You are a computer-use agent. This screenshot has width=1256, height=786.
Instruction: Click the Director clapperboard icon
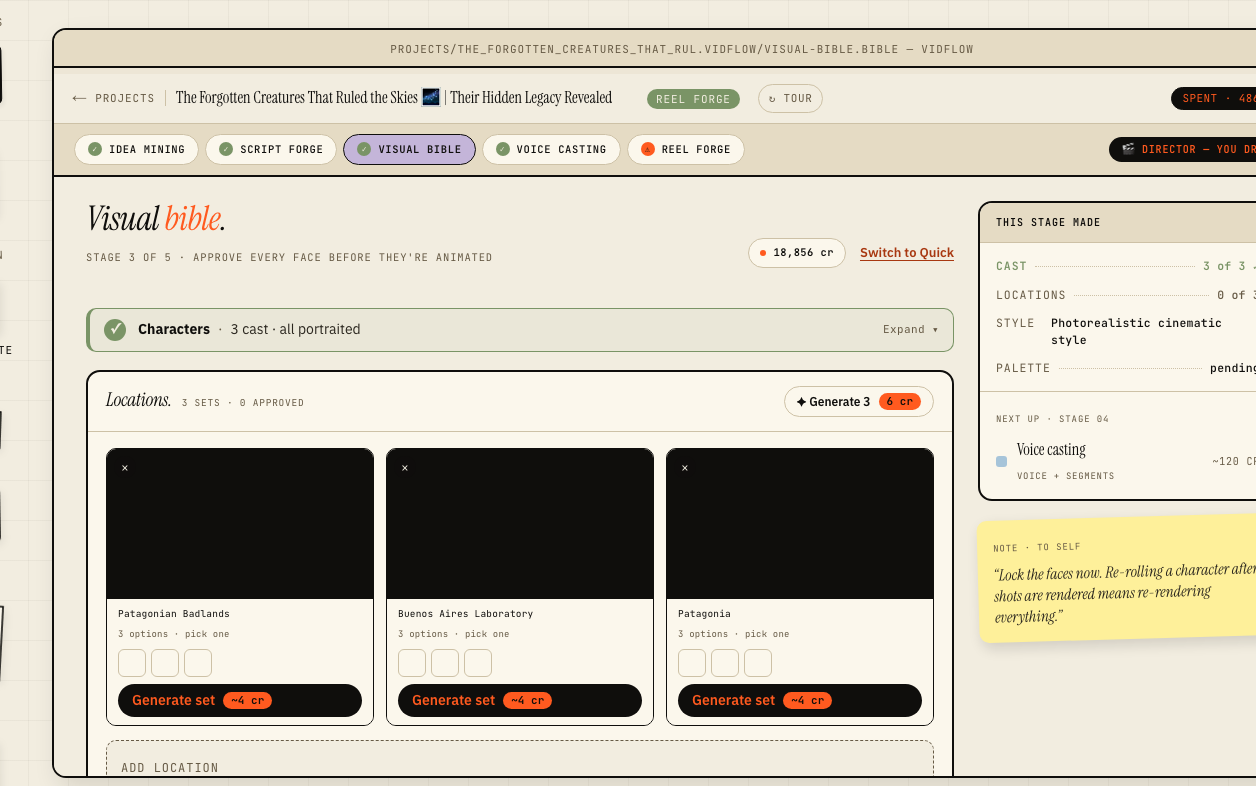tap(1128, 149)
